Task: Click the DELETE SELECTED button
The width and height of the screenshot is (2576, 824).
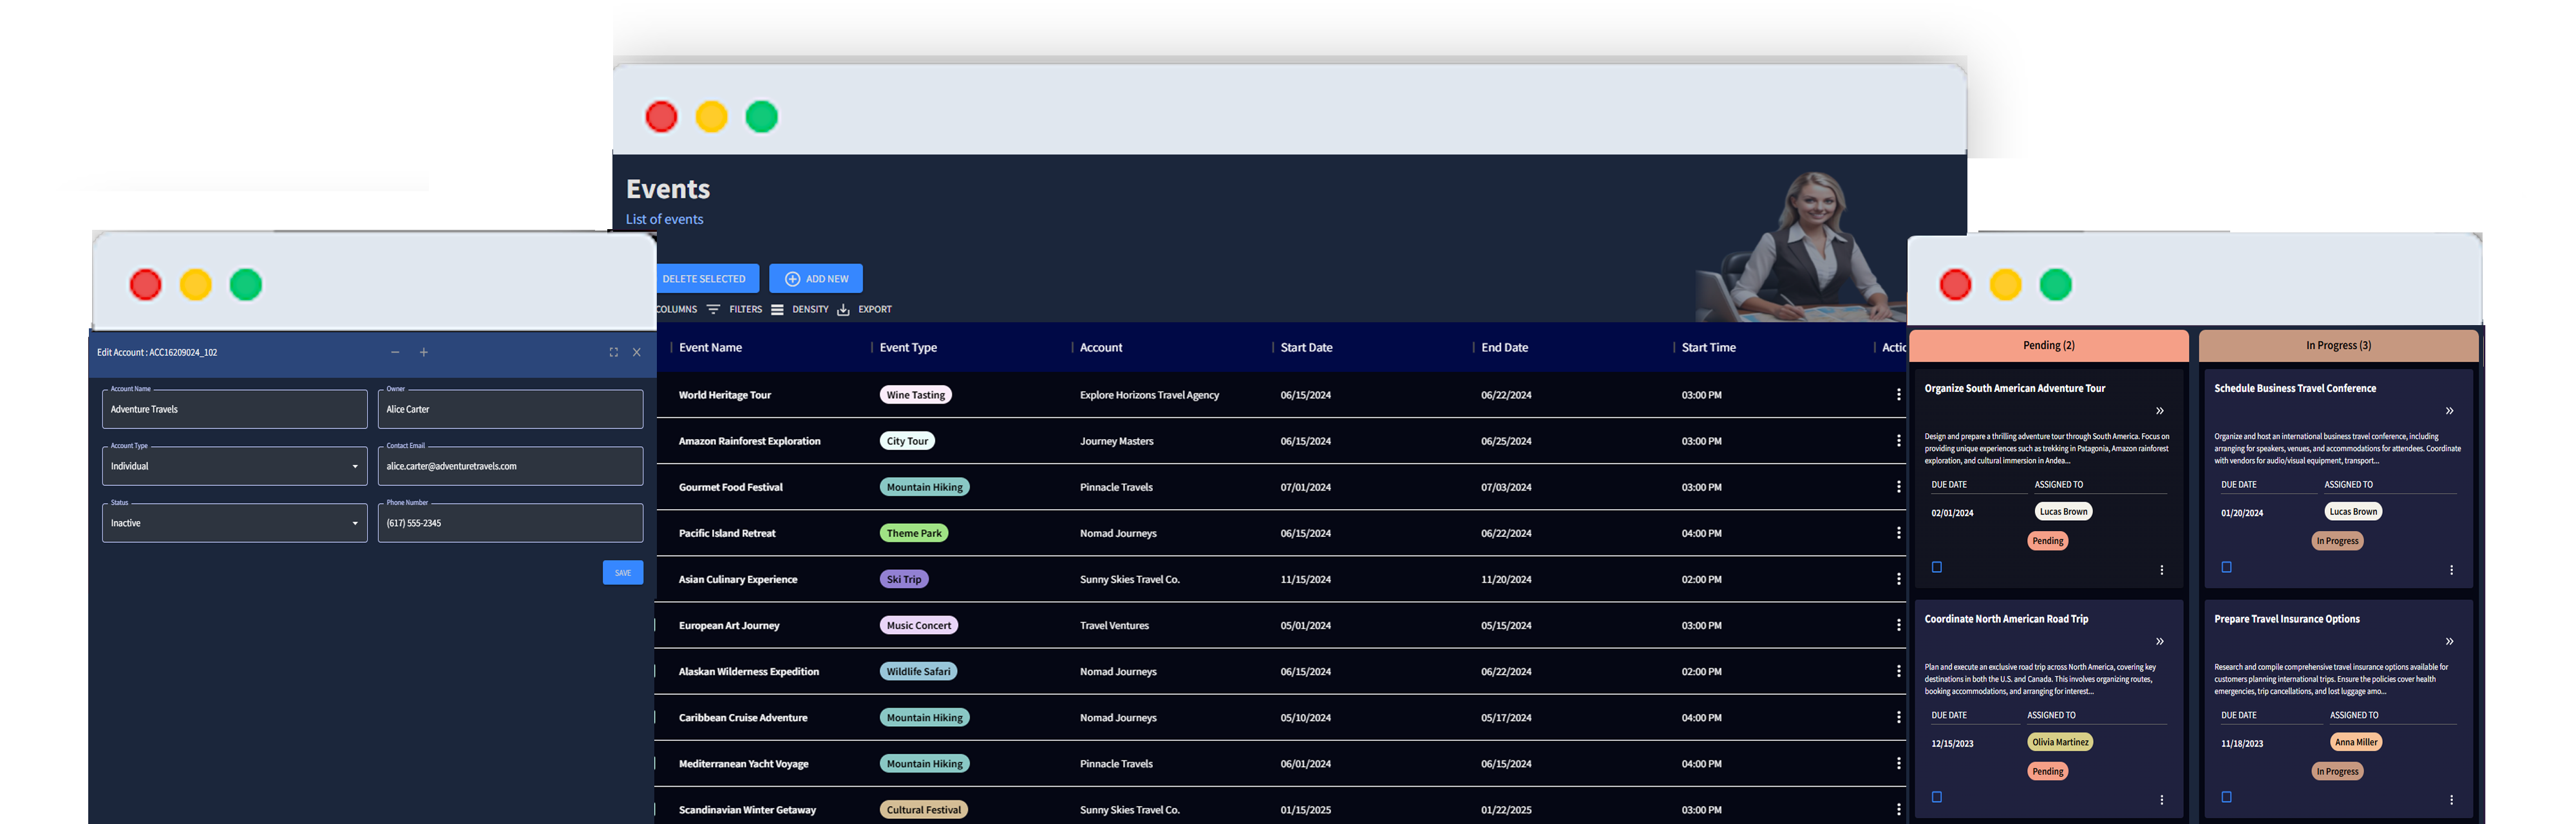Action: 706,278
